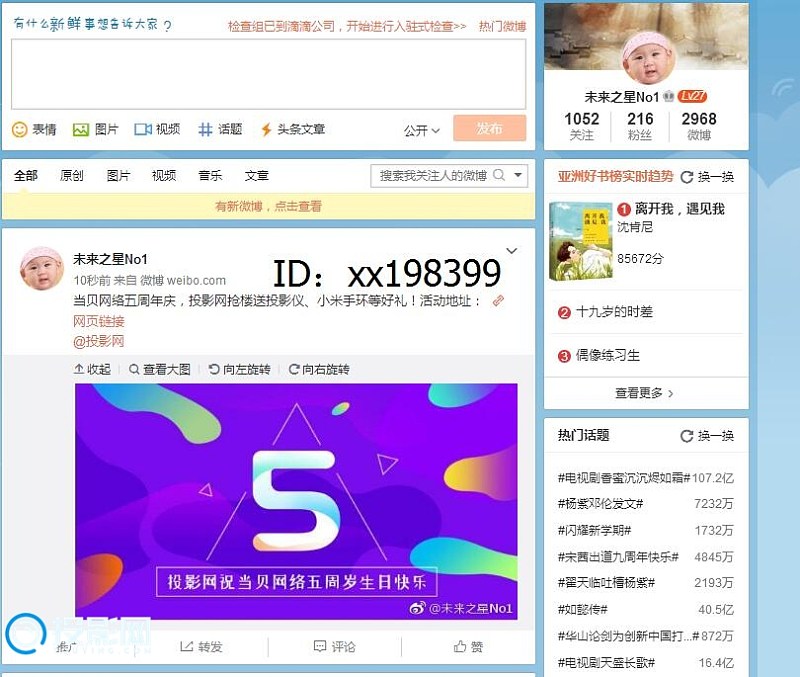Switch to the 视频 feed tab
Screen dimensions: 800x677
pos(164,175)
